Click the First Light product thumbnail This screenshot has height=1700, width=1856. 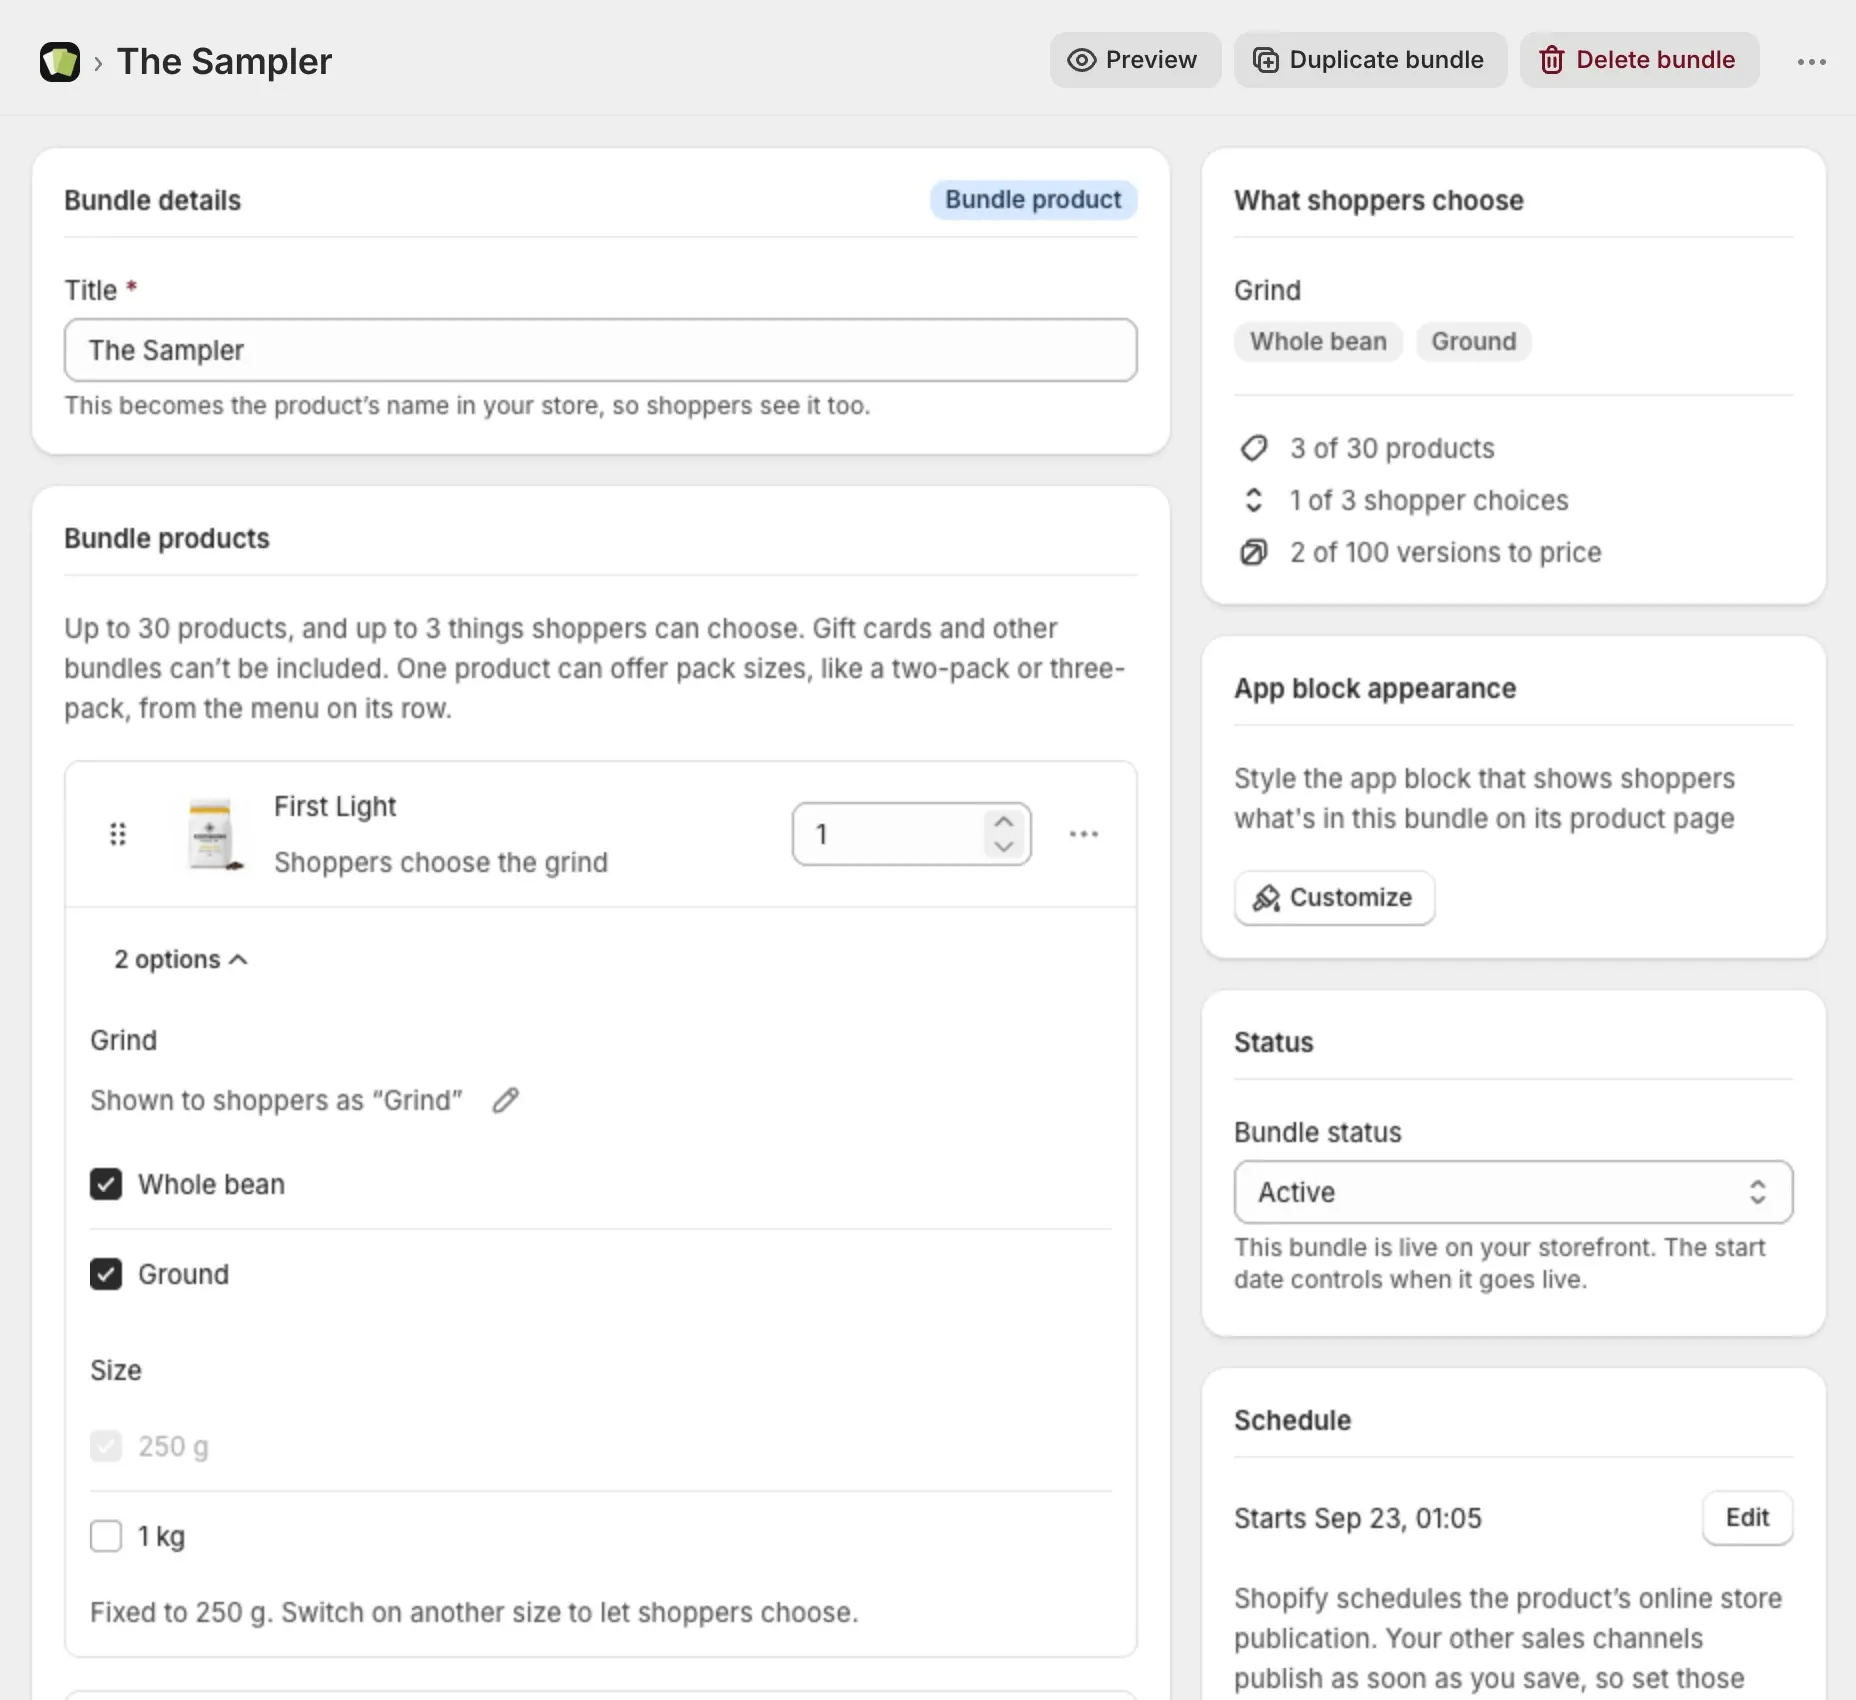click(214, 834)
